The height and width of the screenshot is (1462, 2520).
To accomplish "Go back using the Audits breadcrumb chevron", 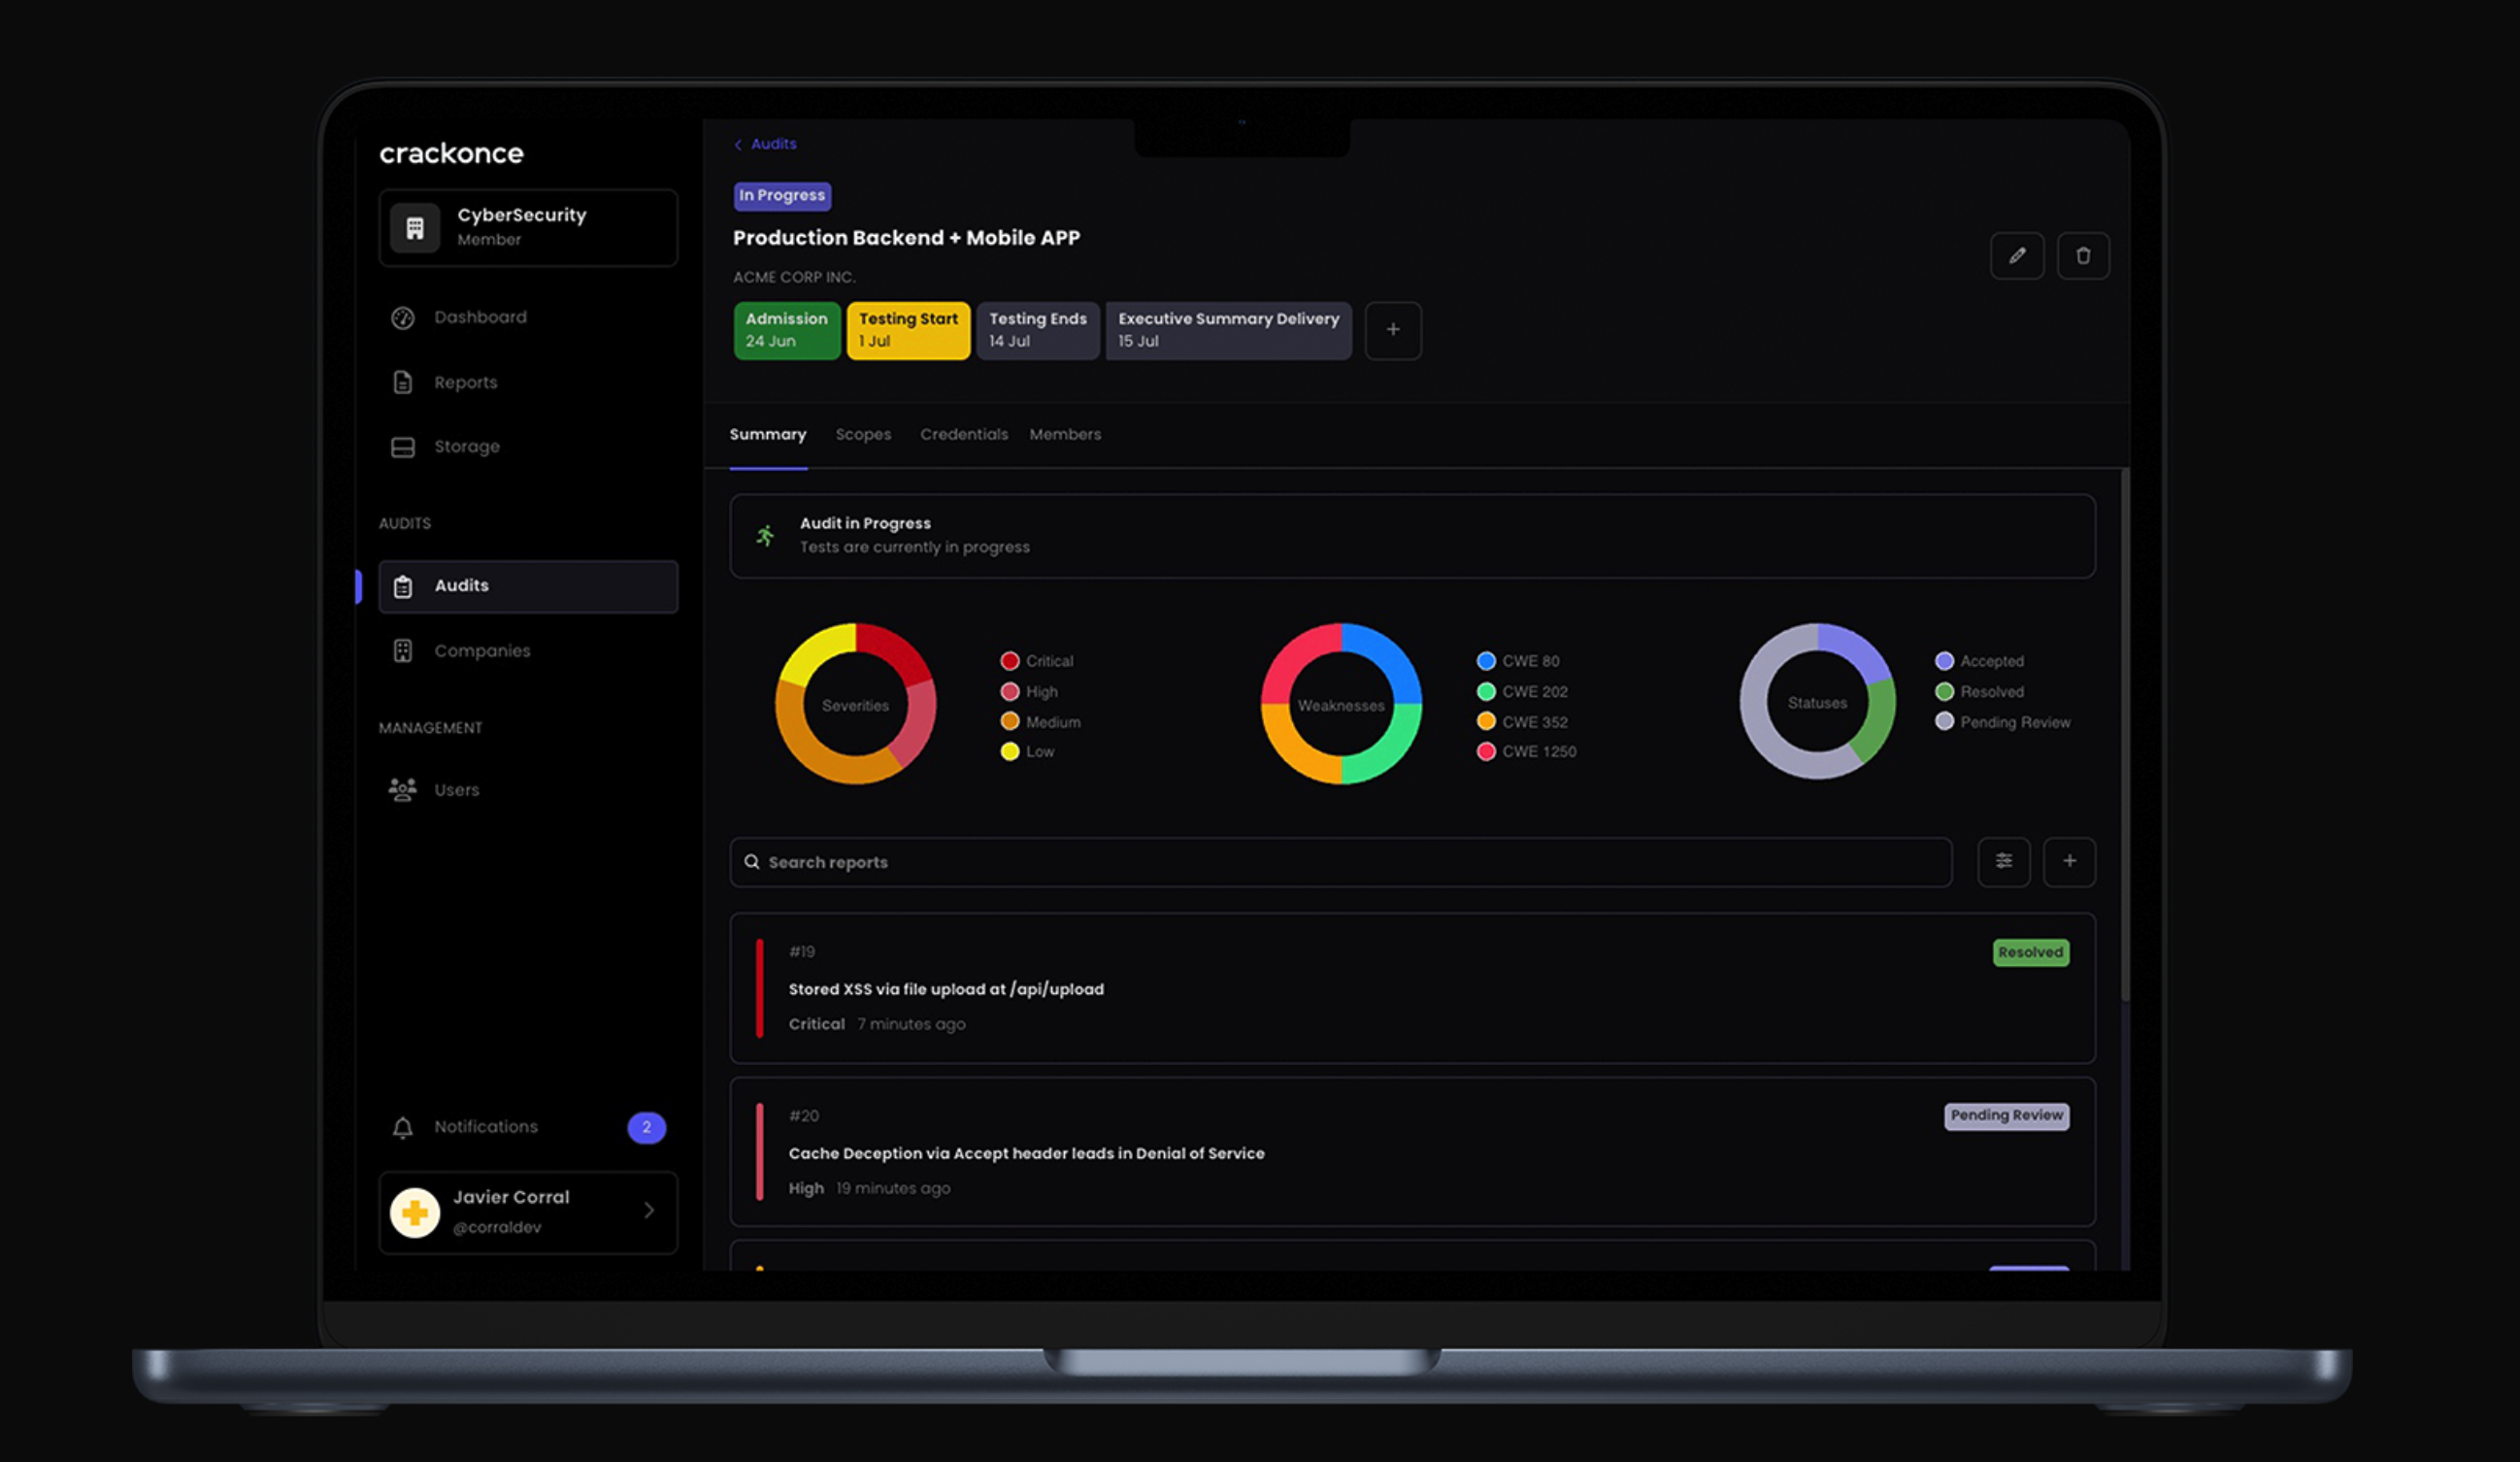I will click(x=737, y=143).
